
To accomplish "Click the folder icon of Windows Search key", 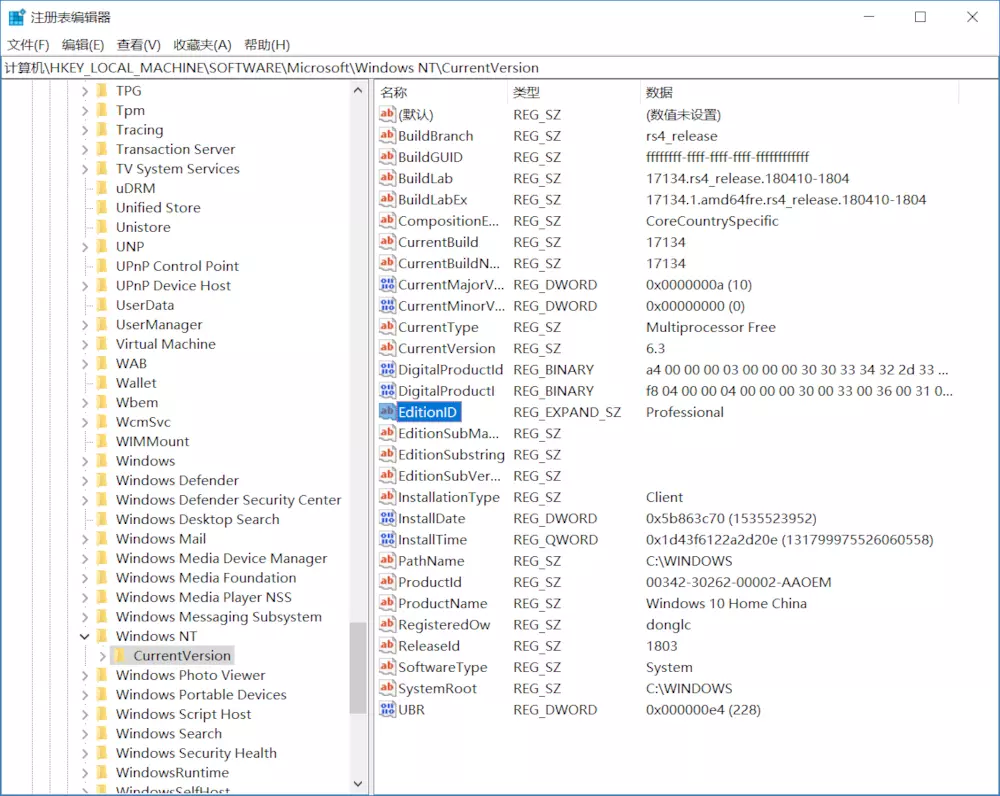I will click(x=102, y=733).
